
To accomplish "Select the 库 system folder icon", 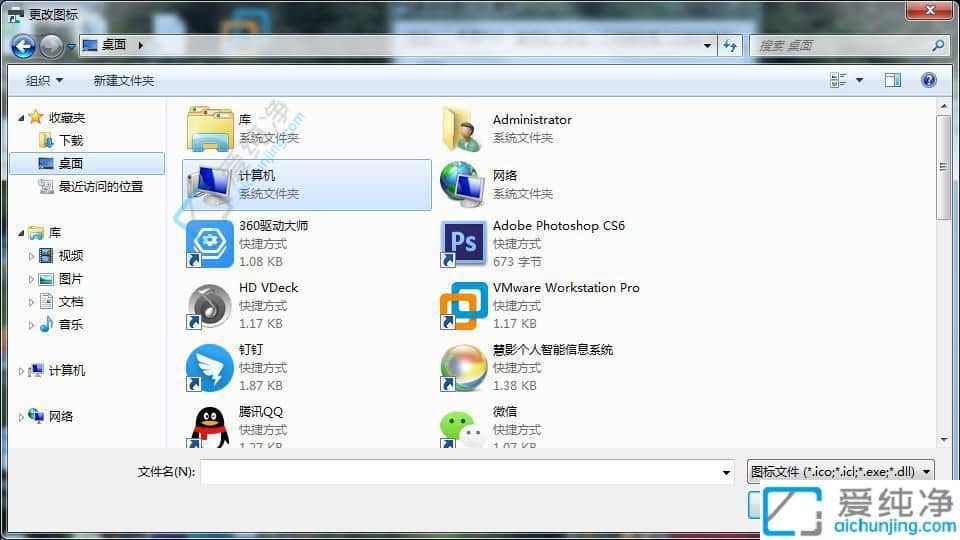I will [x=210, y=129].
